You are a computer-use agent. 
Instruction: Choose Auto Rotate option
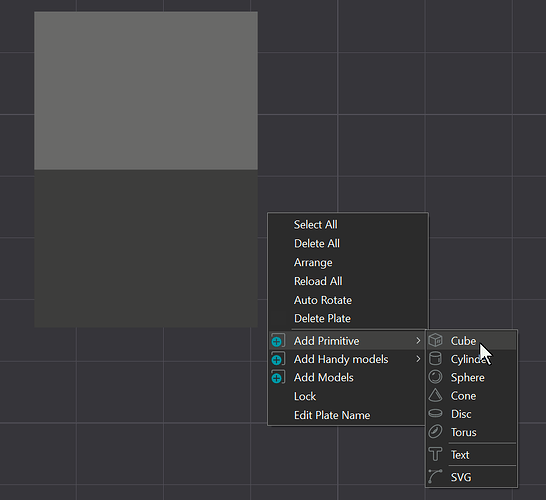point(323,300)
